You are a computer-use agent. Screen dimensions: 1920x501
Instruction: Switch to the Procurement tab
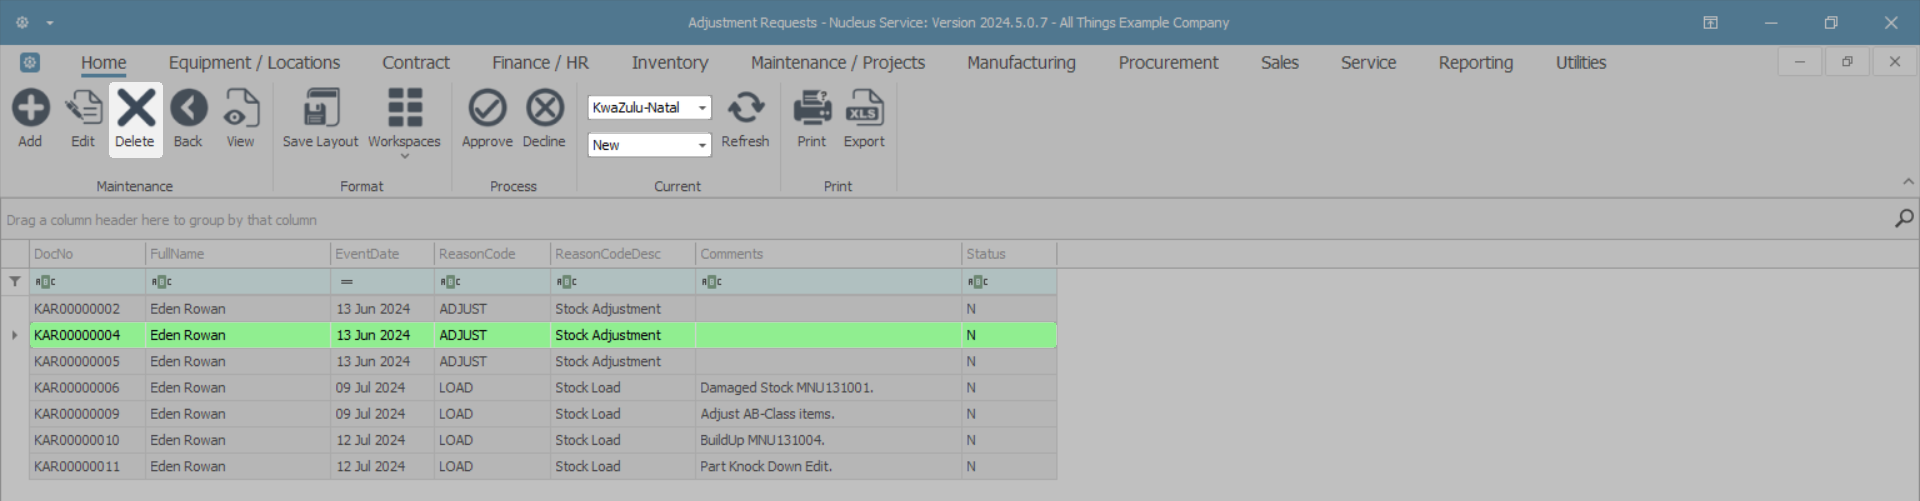[1168, 63]
